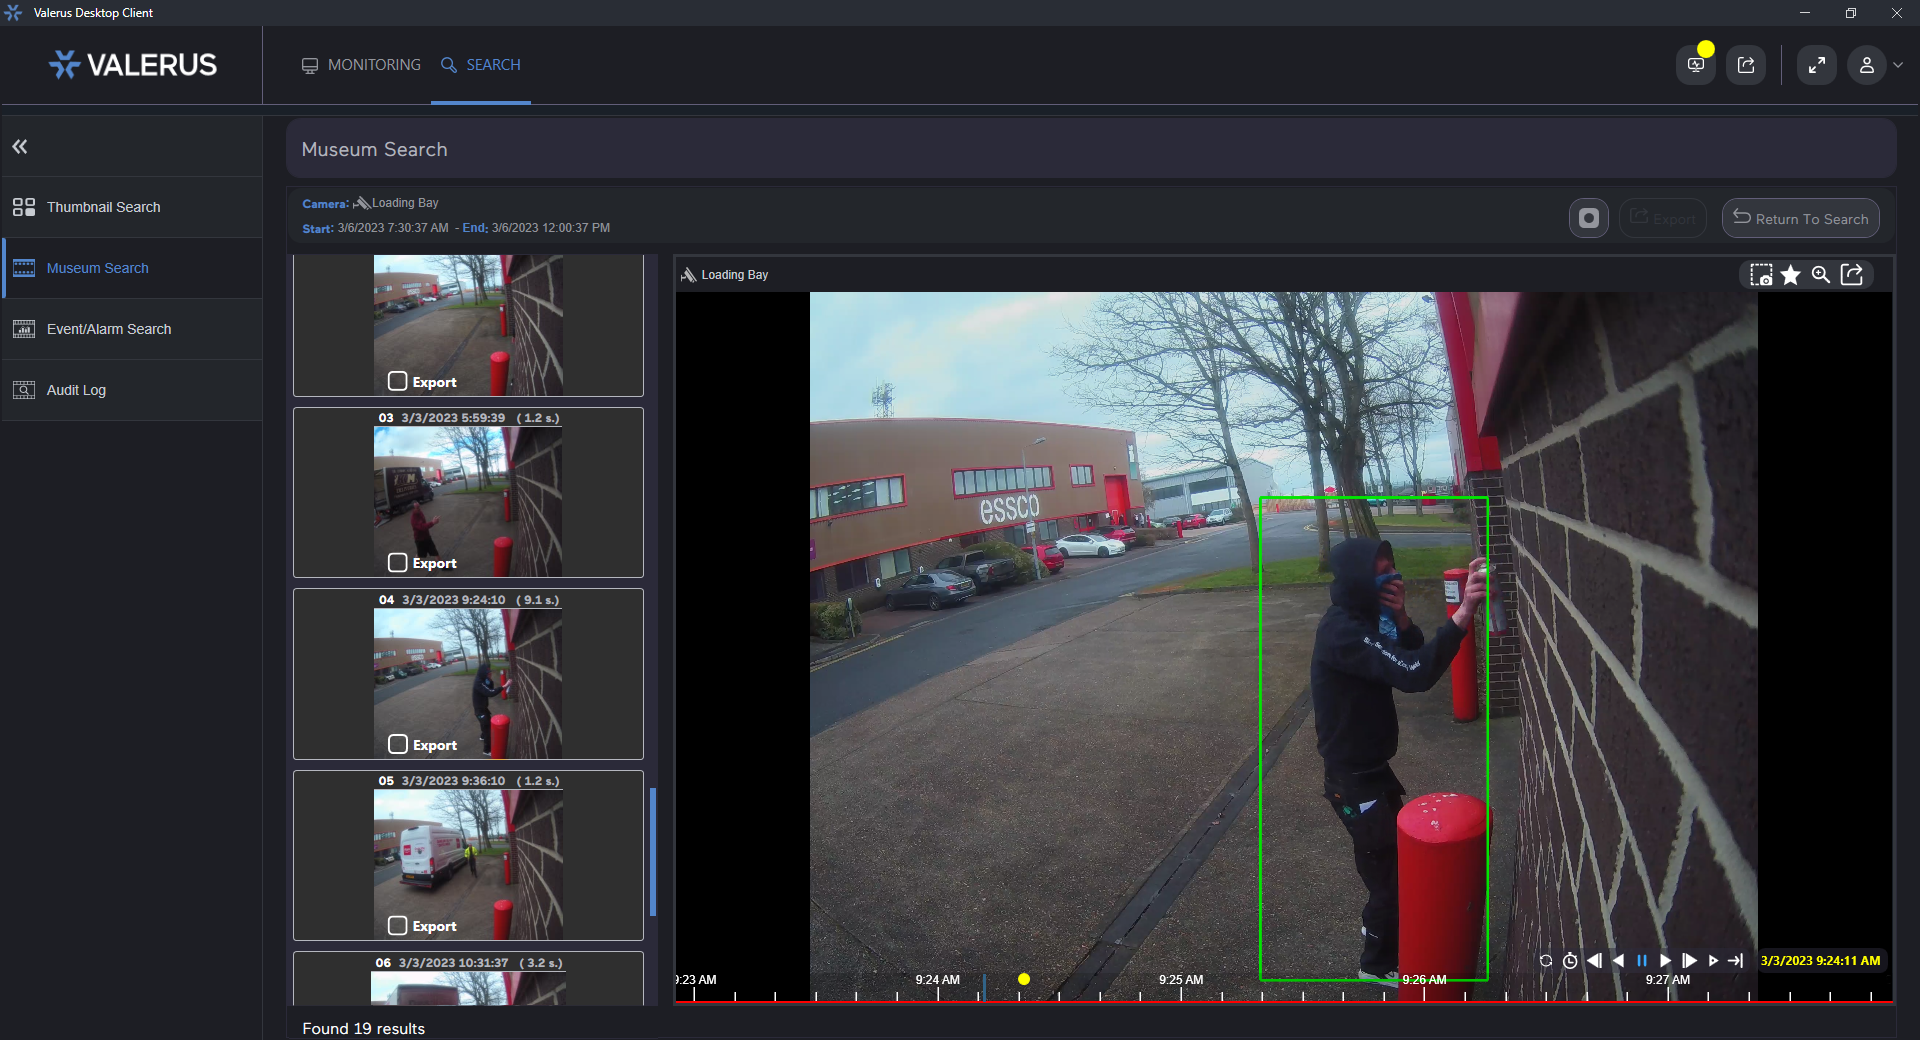
Task: Take a snapshot of the Loading Bay video
Action: click(1761, 275)
